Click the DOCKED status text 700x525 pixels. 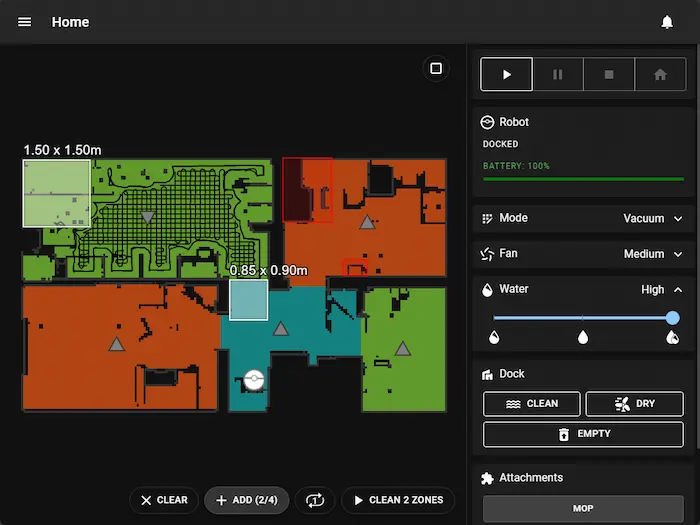(500, 144)
